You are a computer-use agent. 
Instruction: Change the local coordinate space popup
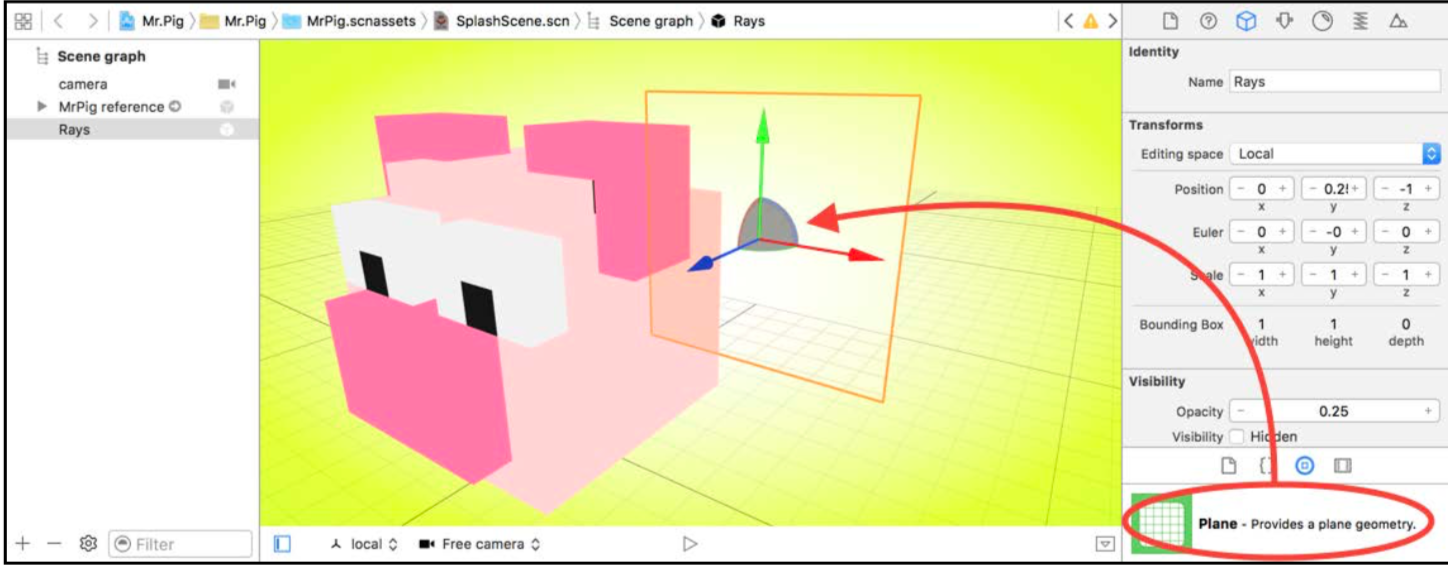tap(364, 544)
